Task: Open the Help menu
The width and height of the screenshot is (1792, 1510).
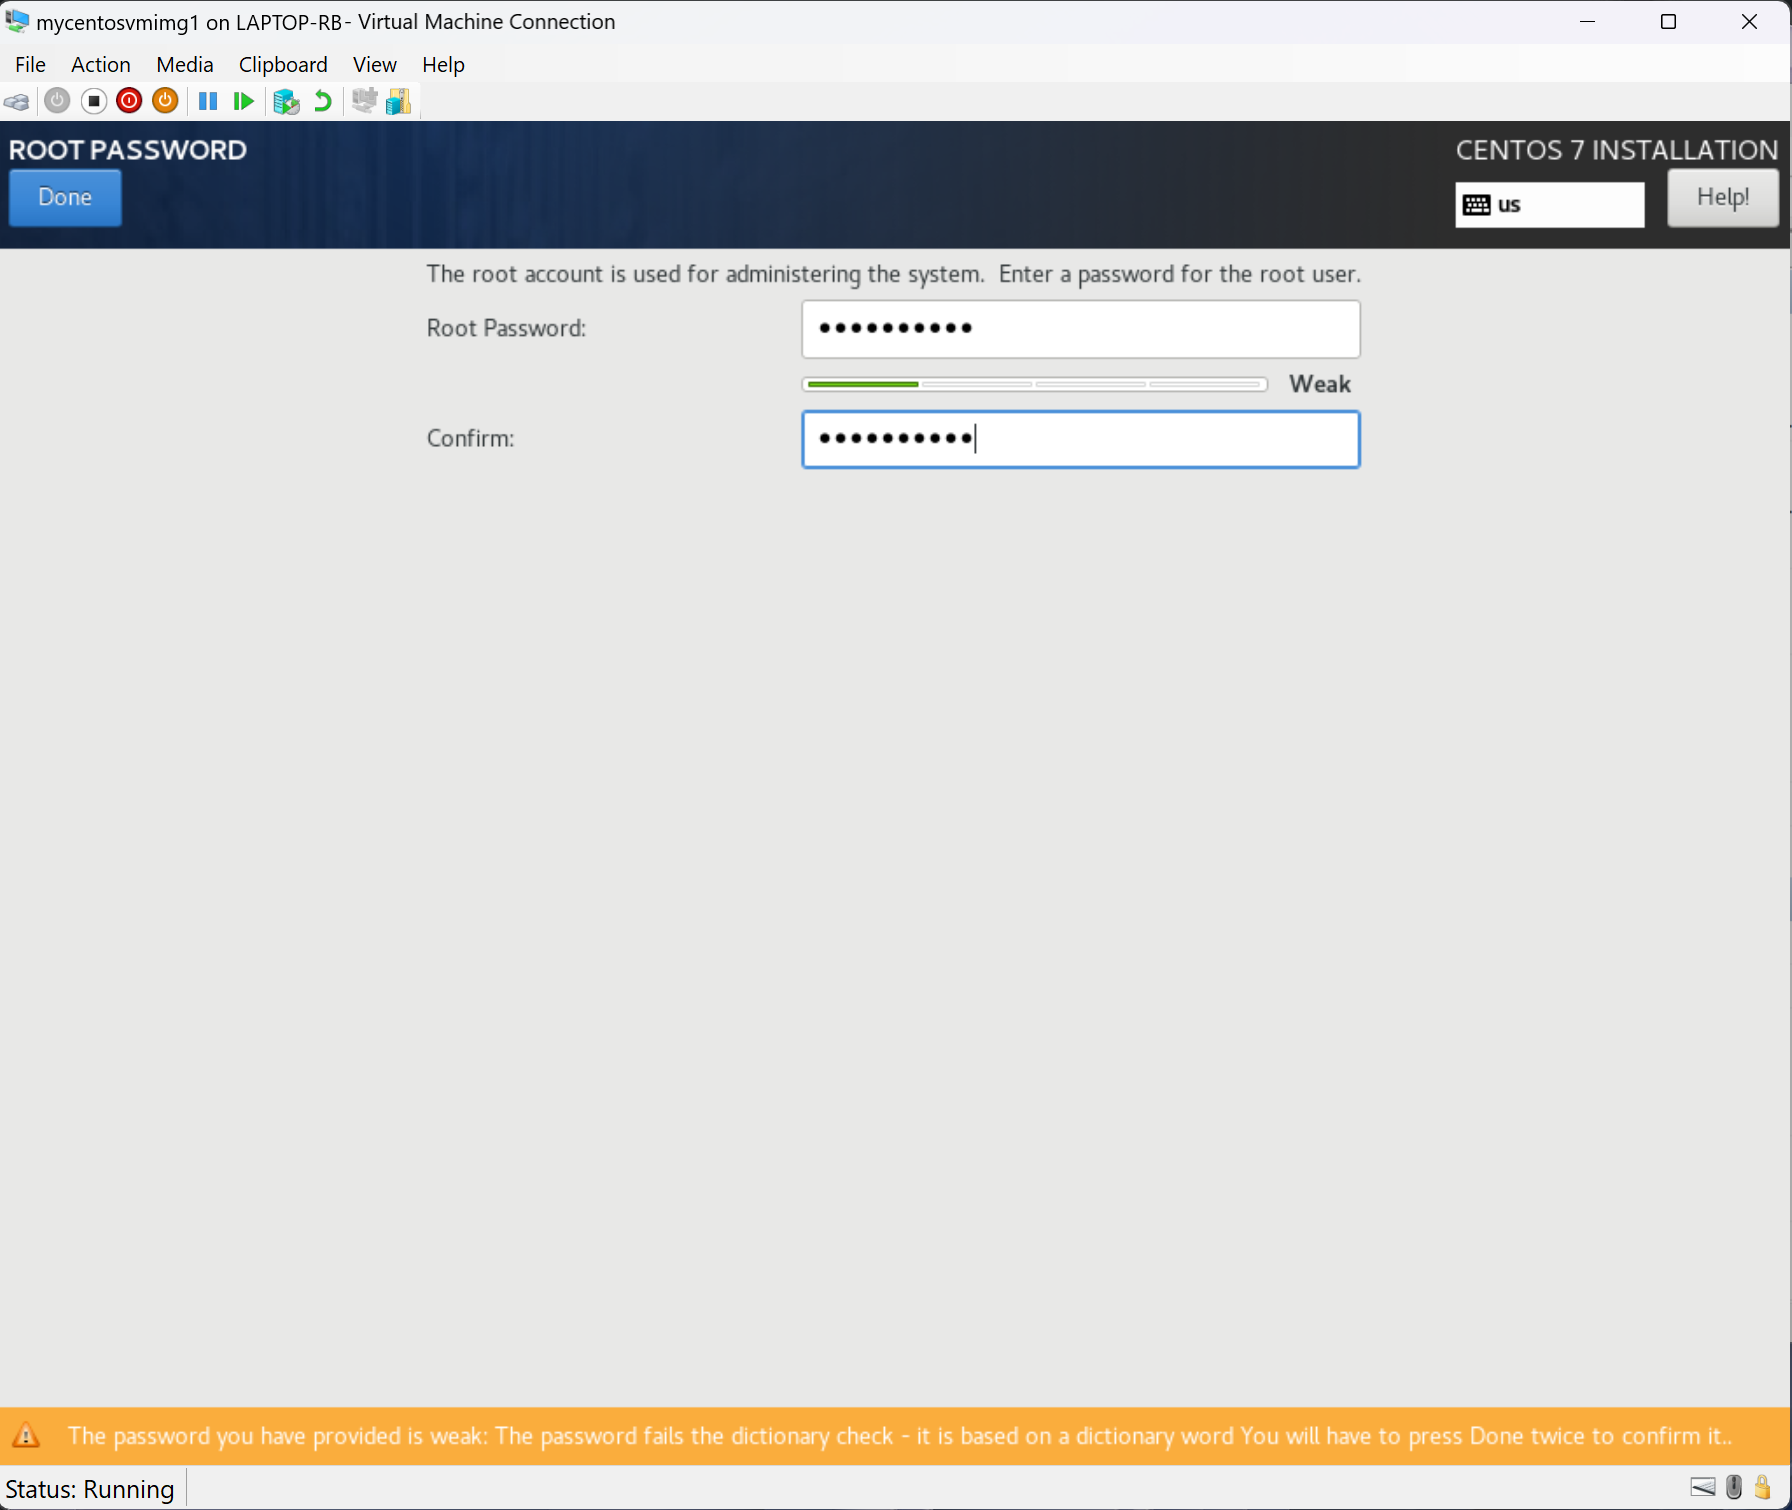Action: [443, 65]
